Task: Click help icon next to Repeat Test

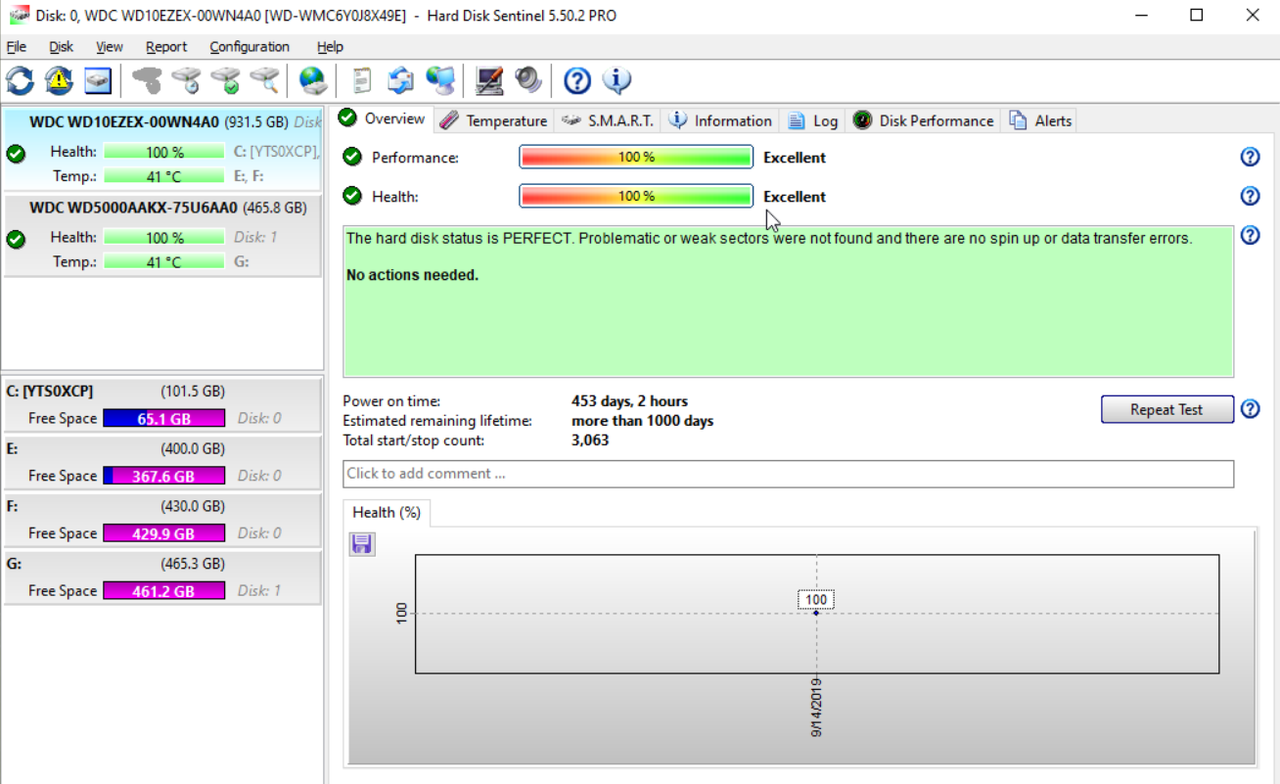Action: pos(1250,409)
